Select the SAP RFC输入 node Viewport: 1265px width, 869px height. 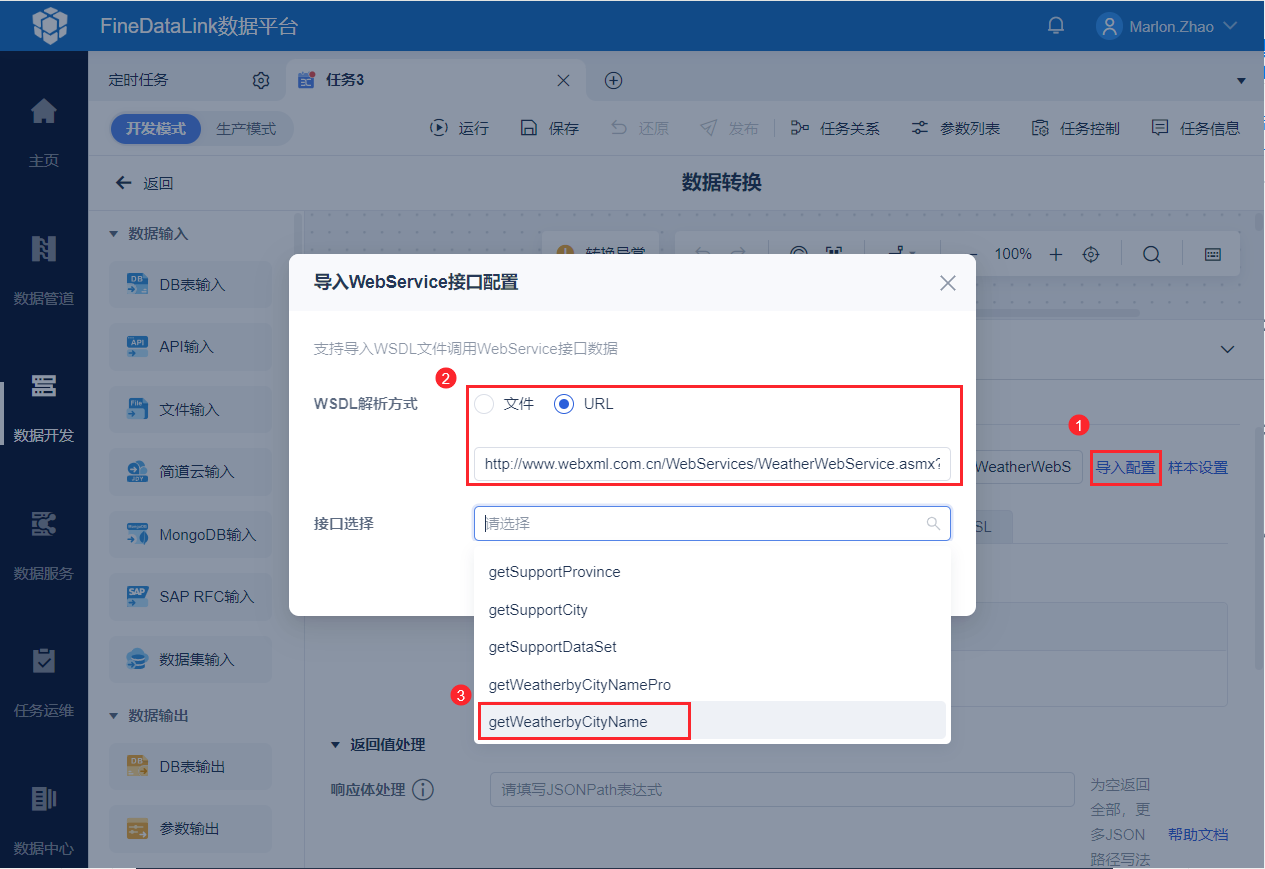[x=190, y=597]
